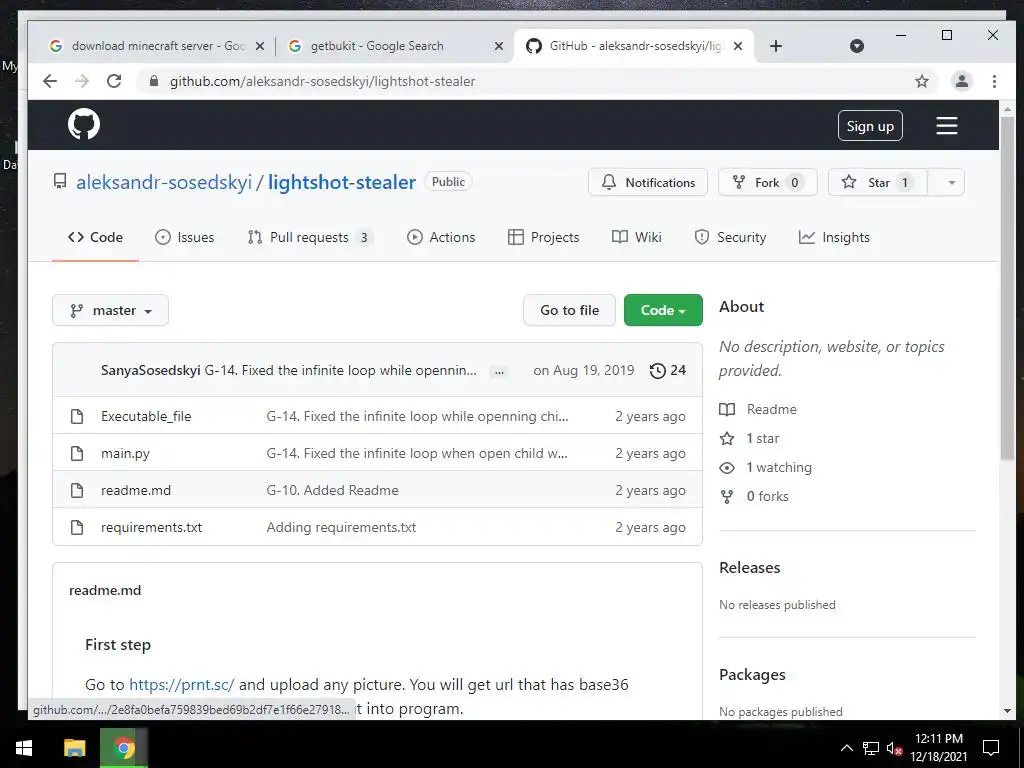Close the GitHub tab
Screen dimensions: 1024x768
point(738,46)
